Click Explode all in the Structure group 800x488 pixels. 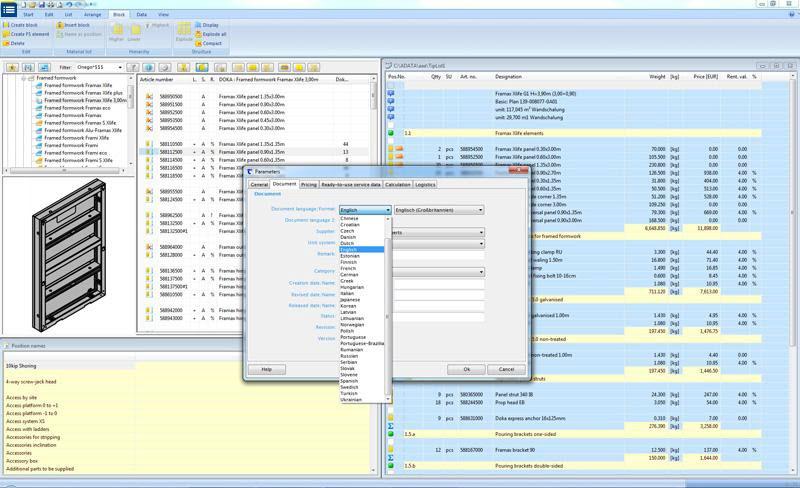[x=211, y=34]
